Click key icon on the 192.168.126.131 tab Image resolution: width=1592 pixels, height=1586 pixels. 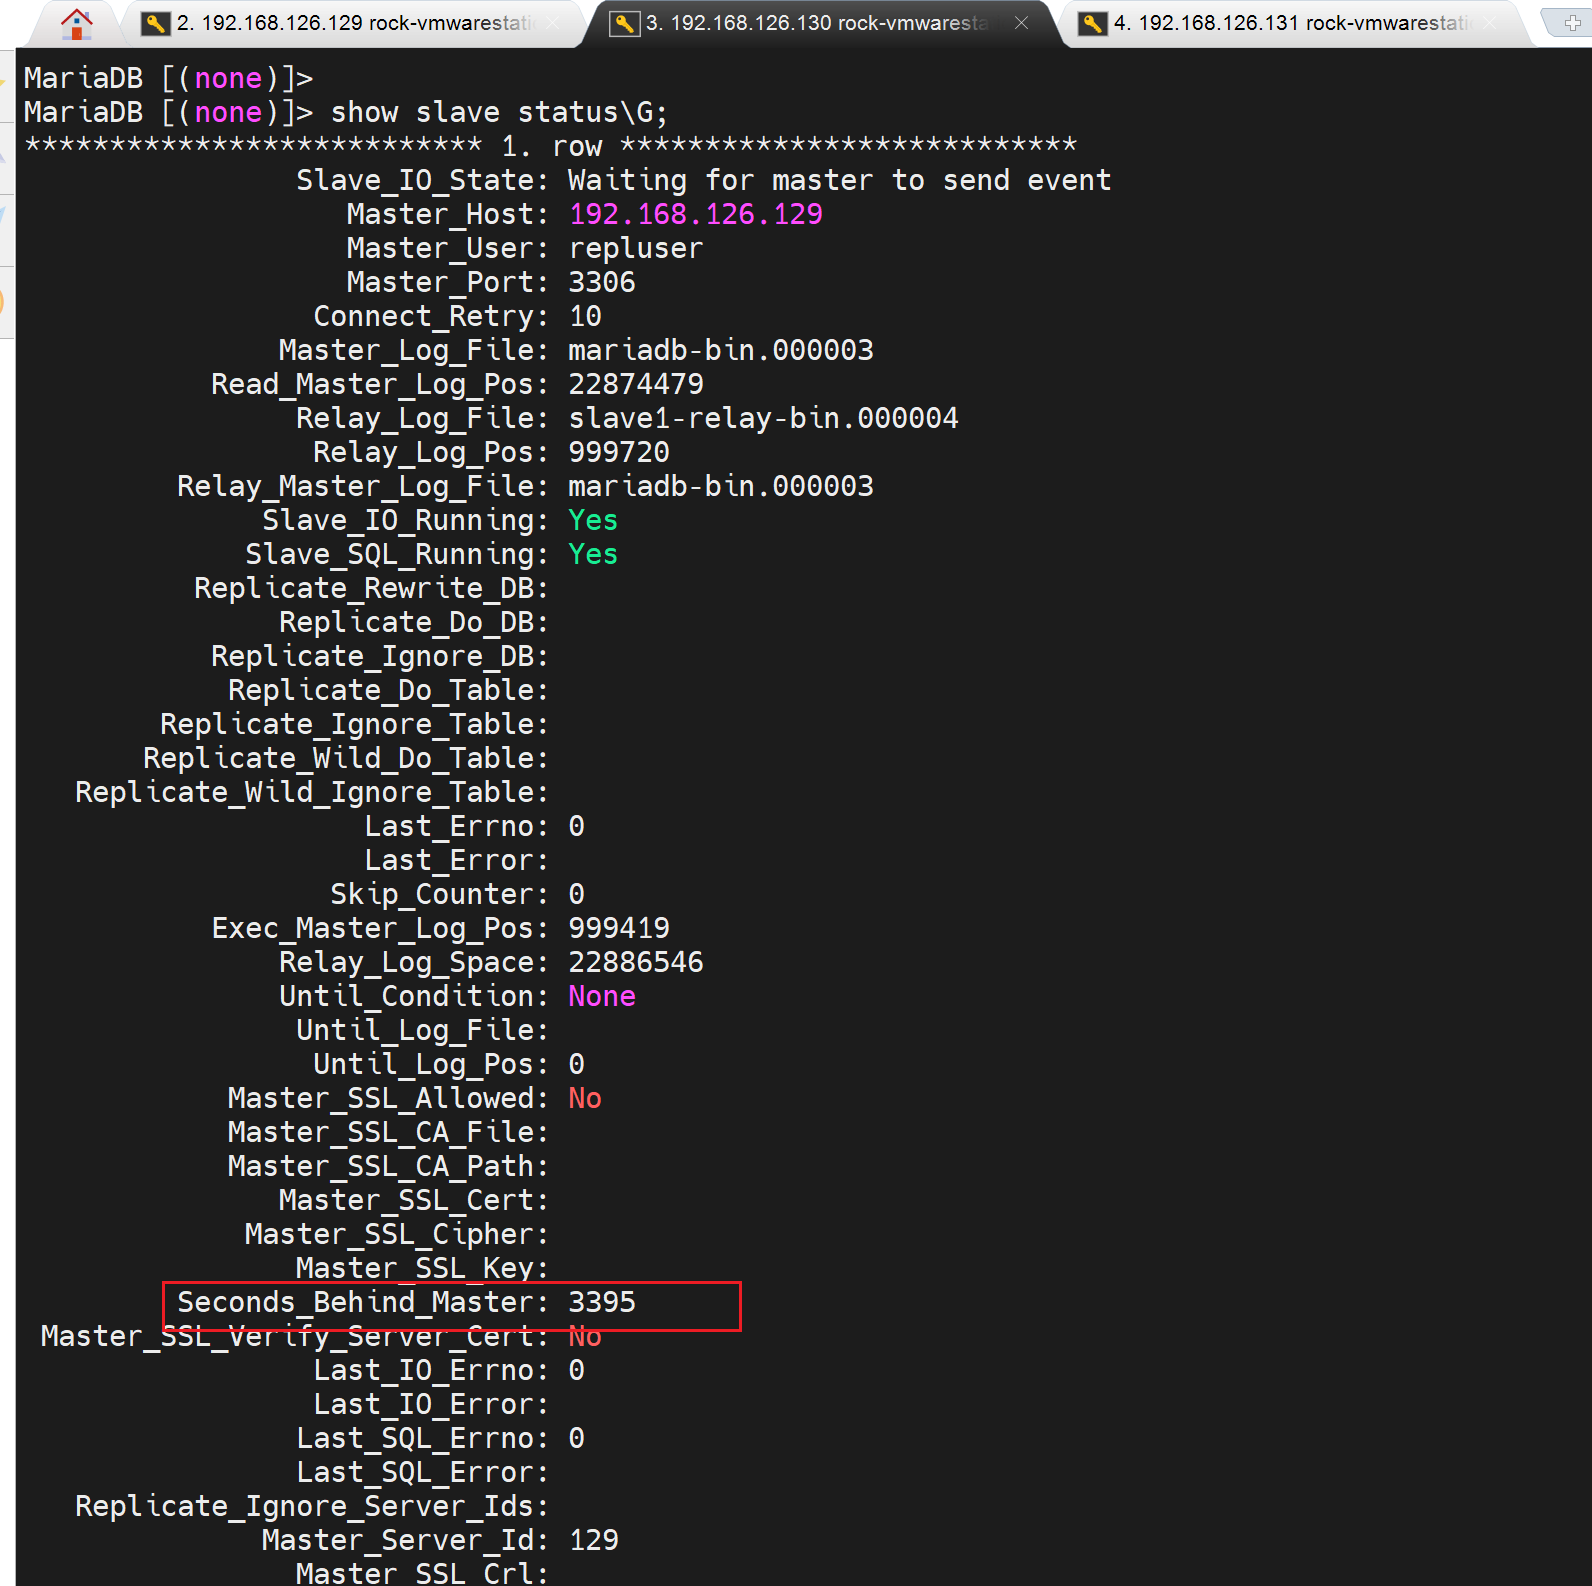1093,23
